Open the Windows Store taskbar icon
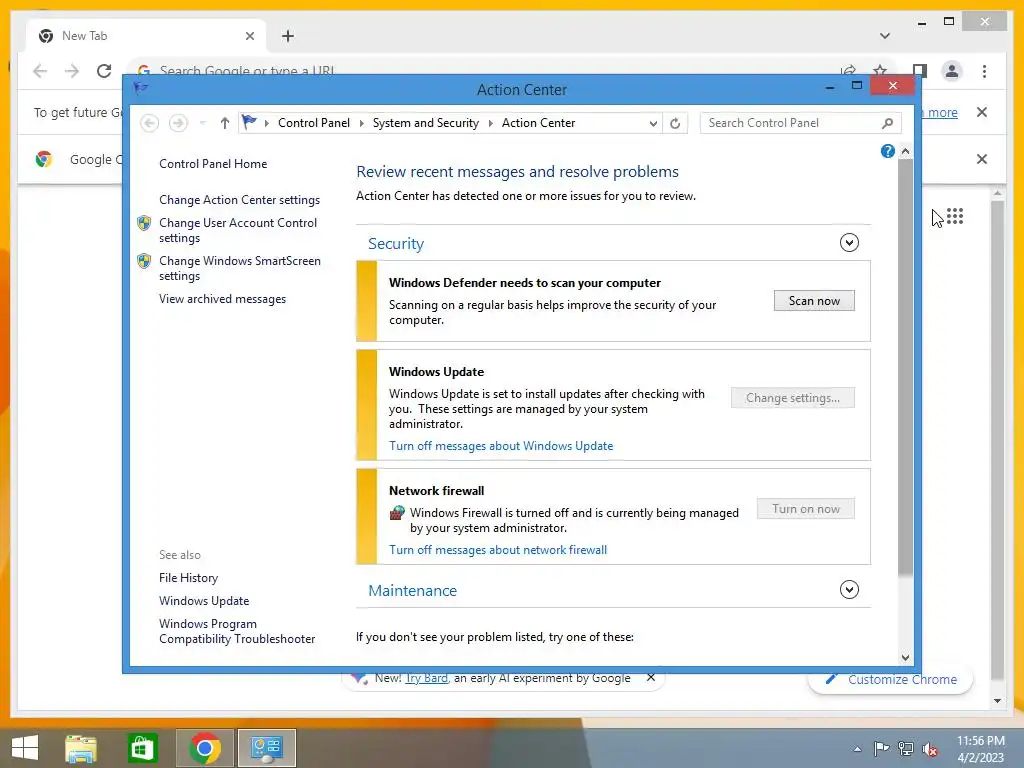Screen dimensions: 1024x768 [142, 748]
